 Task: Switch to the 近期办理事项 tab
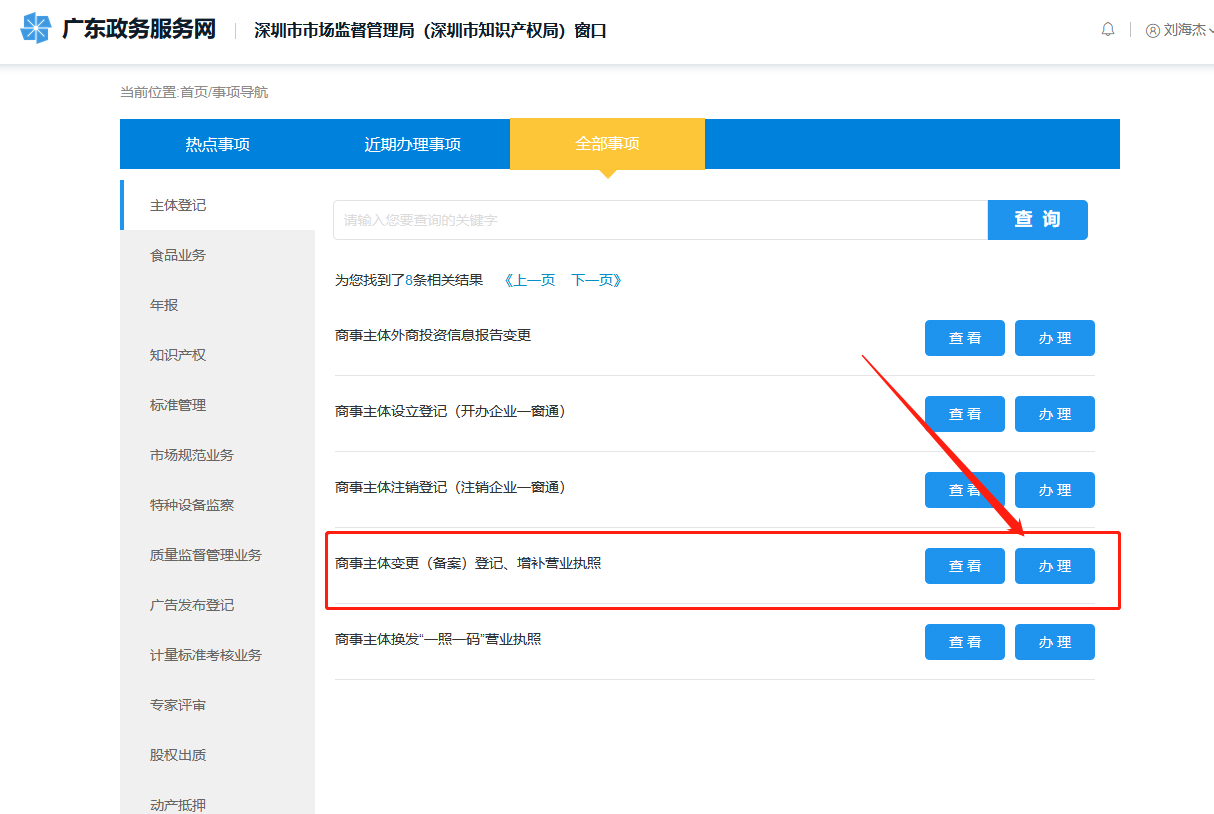(x=412, y=144)
